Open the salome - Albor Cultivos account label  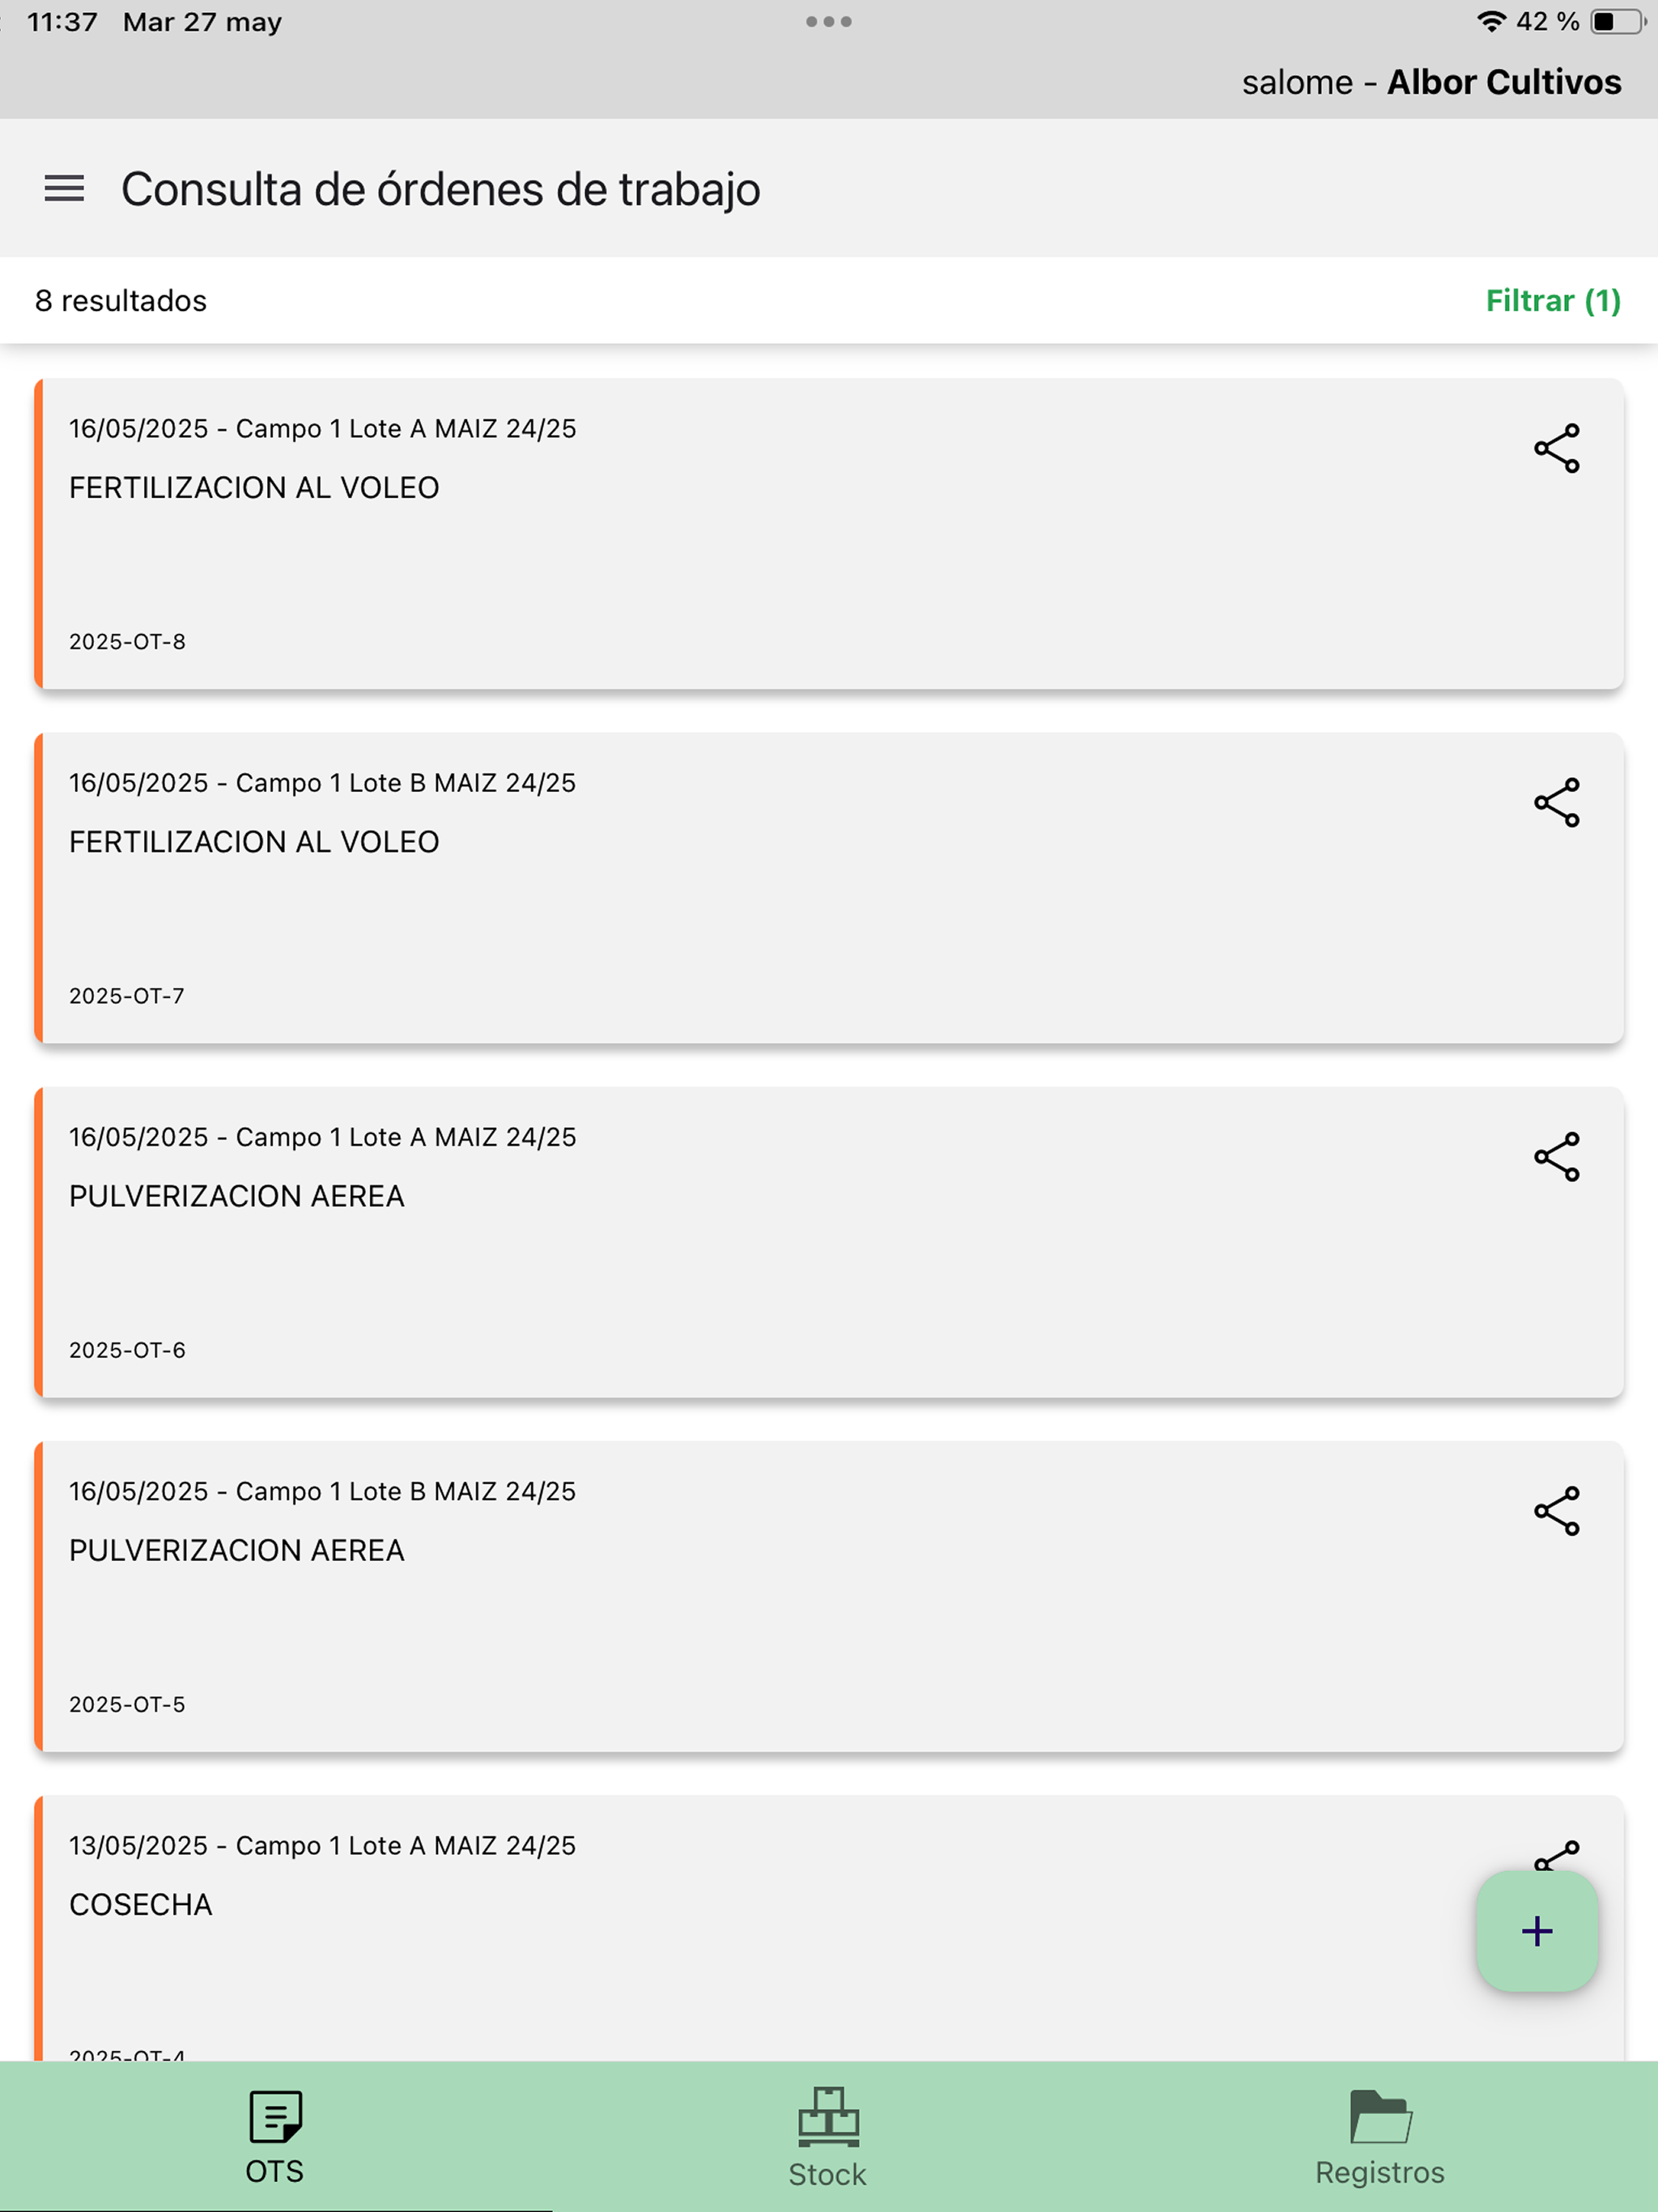coord(1431,82)
